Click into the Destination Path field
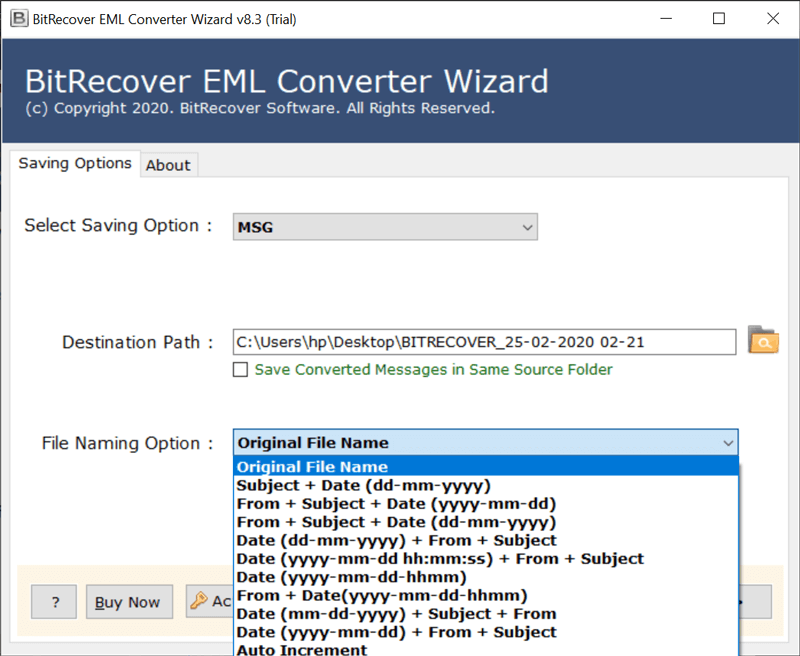This screenshot has height=656, width=800. (484, 342)
